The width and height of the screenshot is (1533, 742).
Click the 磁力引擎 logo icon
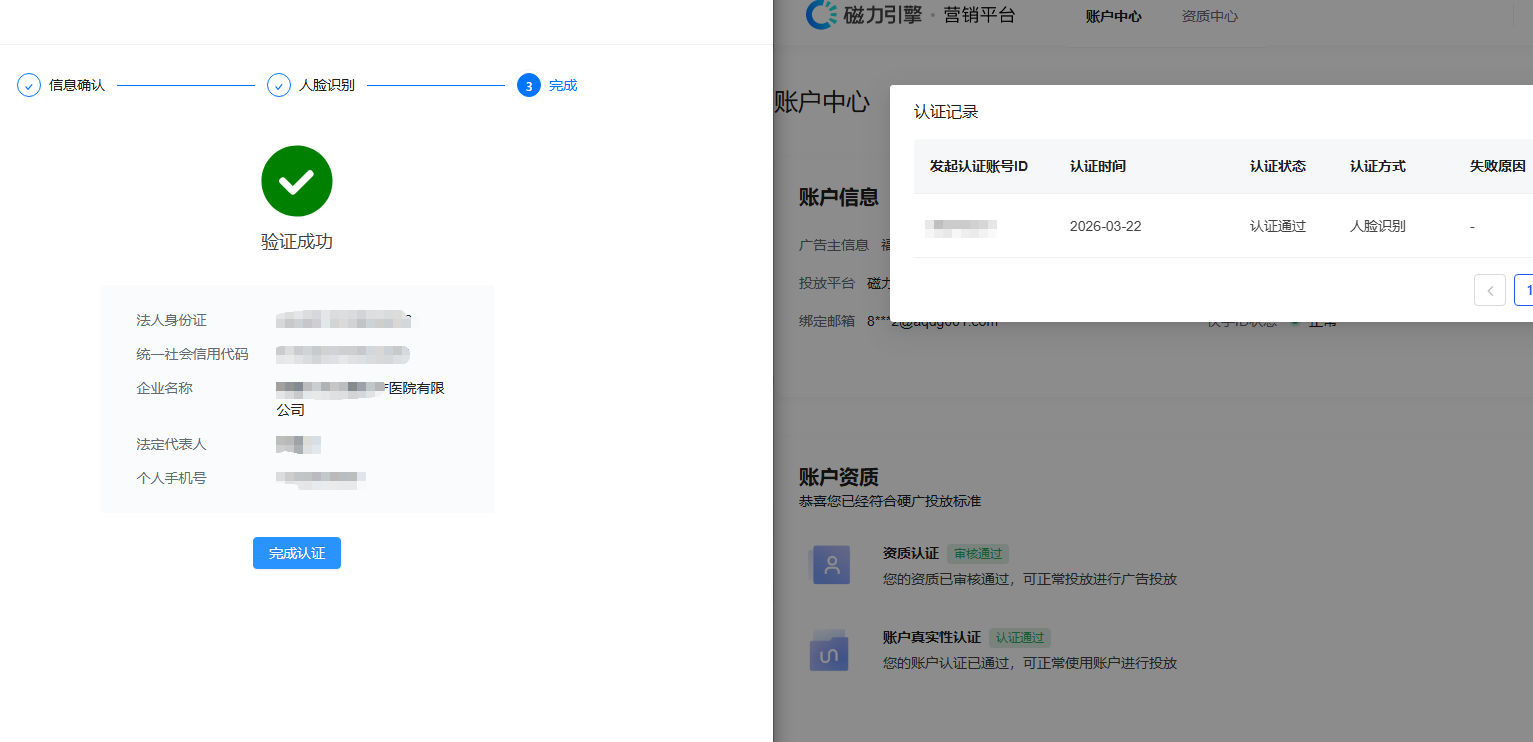click(x=822, y=15)
